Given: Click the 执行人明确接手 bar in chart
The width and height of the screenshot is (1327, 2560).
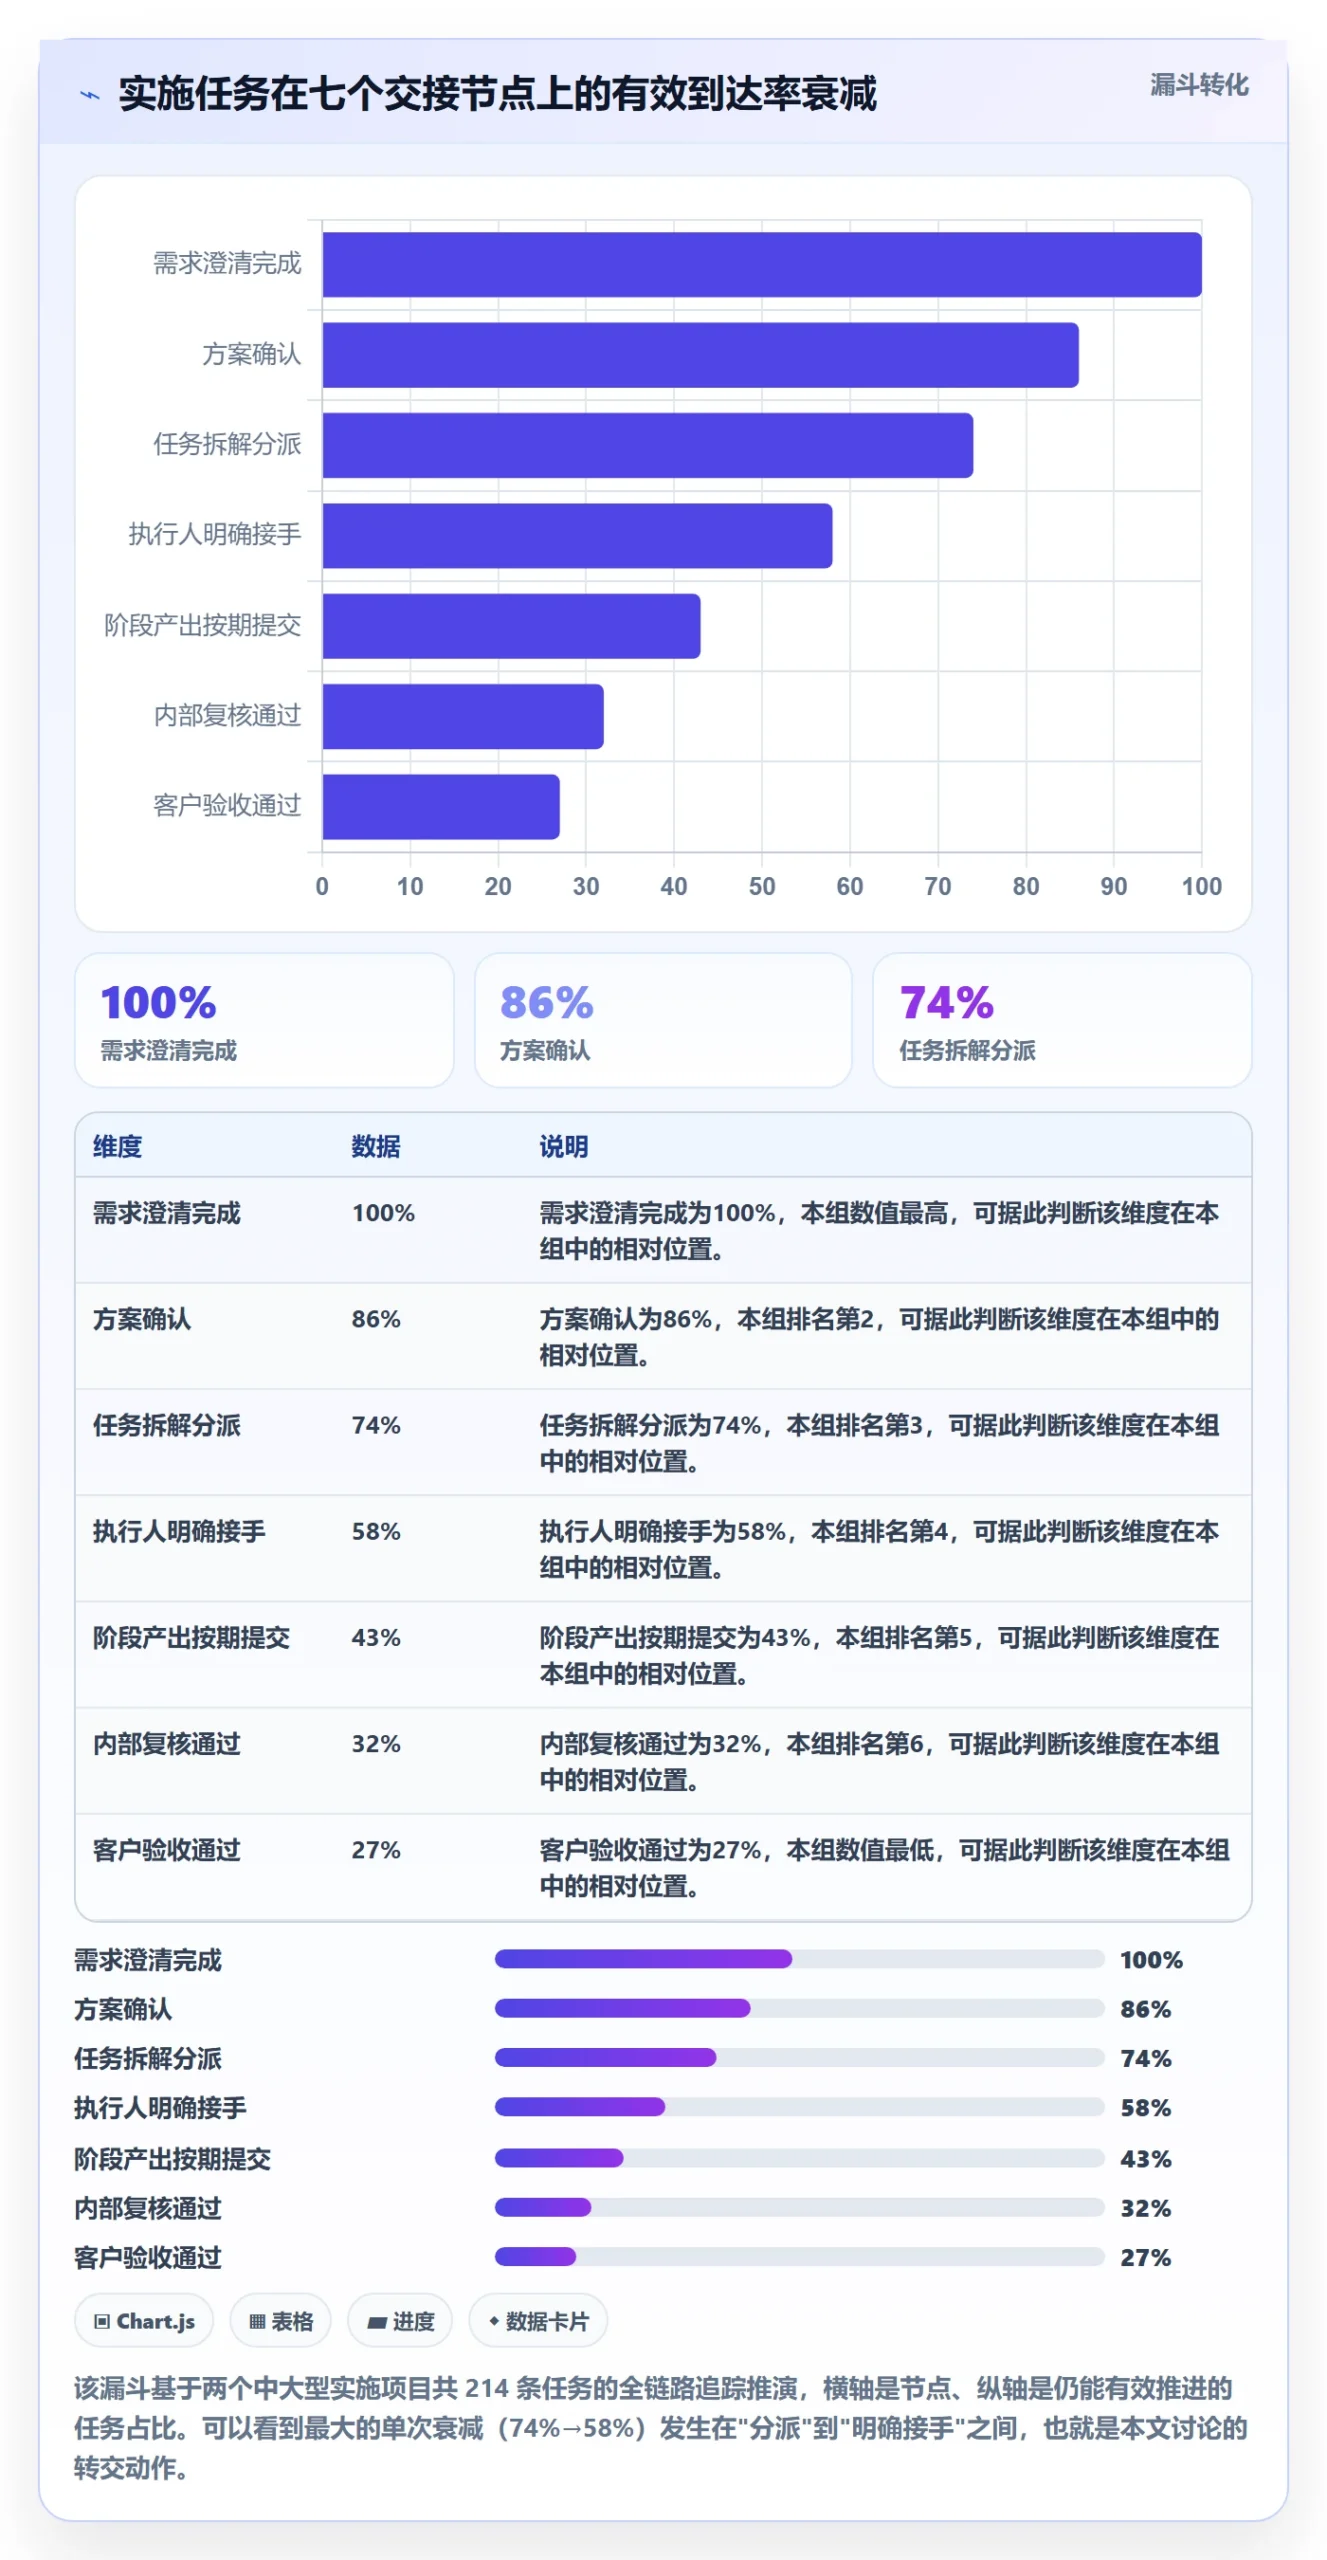Looking at the screenshot, I should tap(577, 536).
